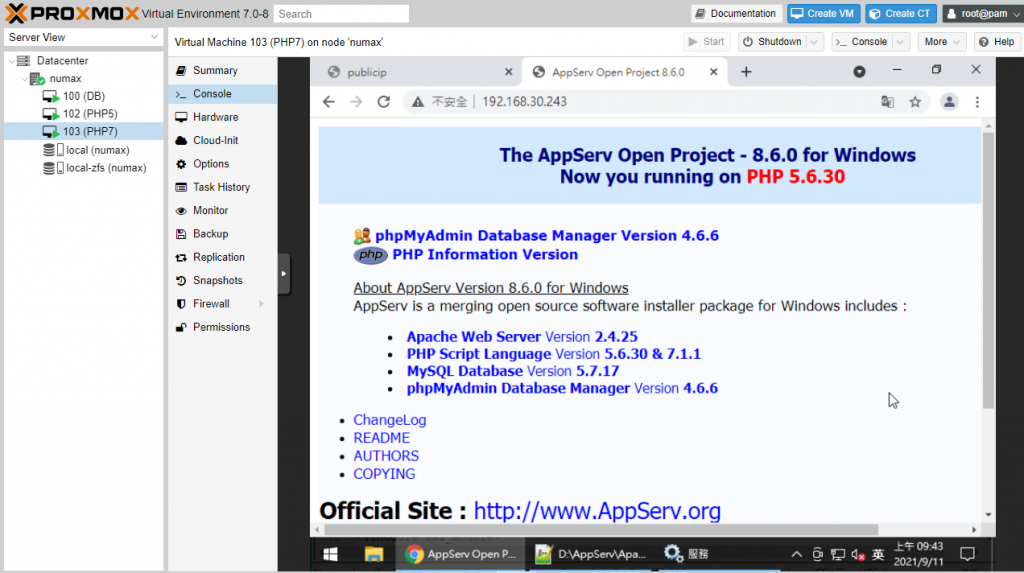Open the Task History panel
This screenshot has height=573, width=1024.
221,188
